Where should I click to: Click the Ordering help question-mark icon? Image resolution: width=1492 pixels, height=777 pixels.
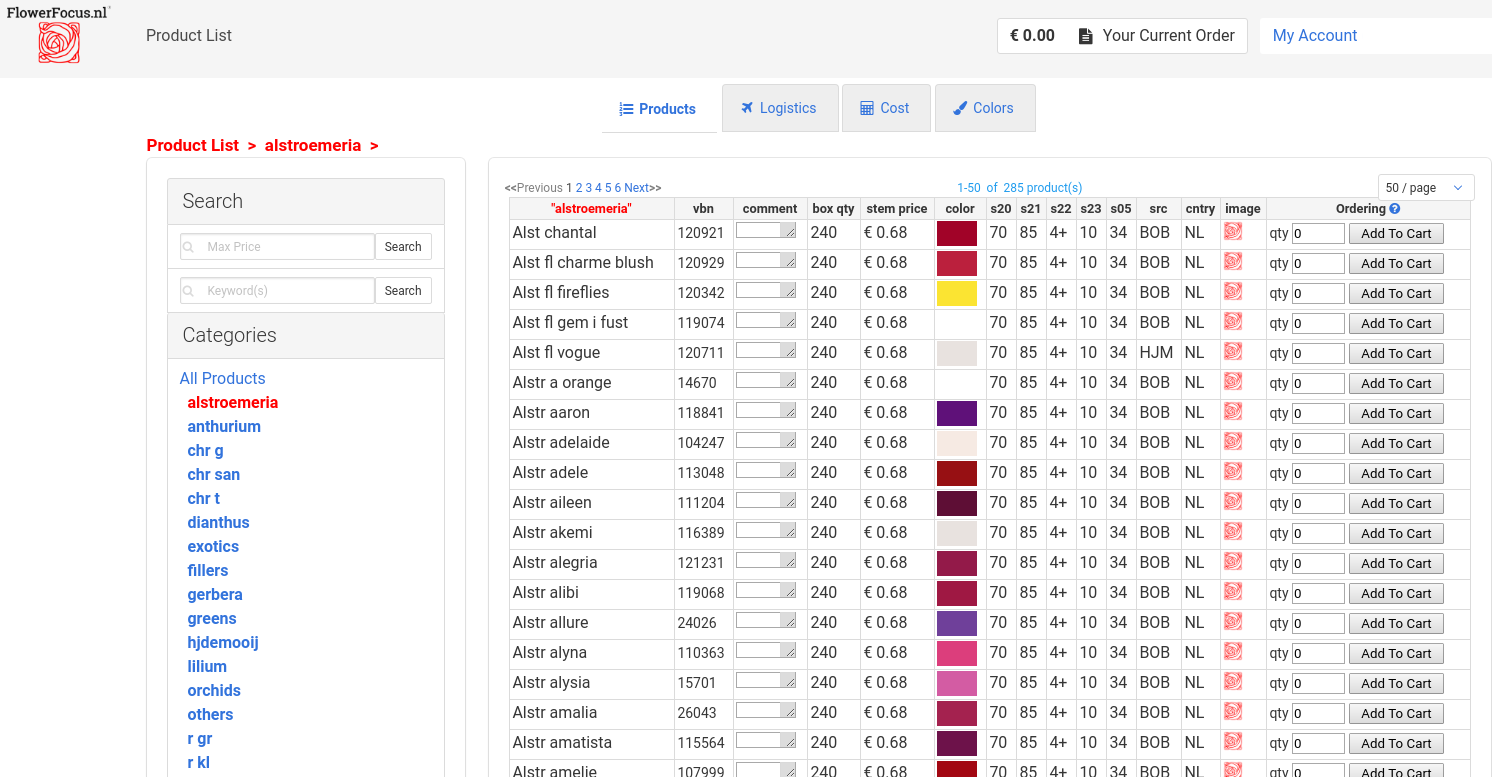click(1395, 209)
